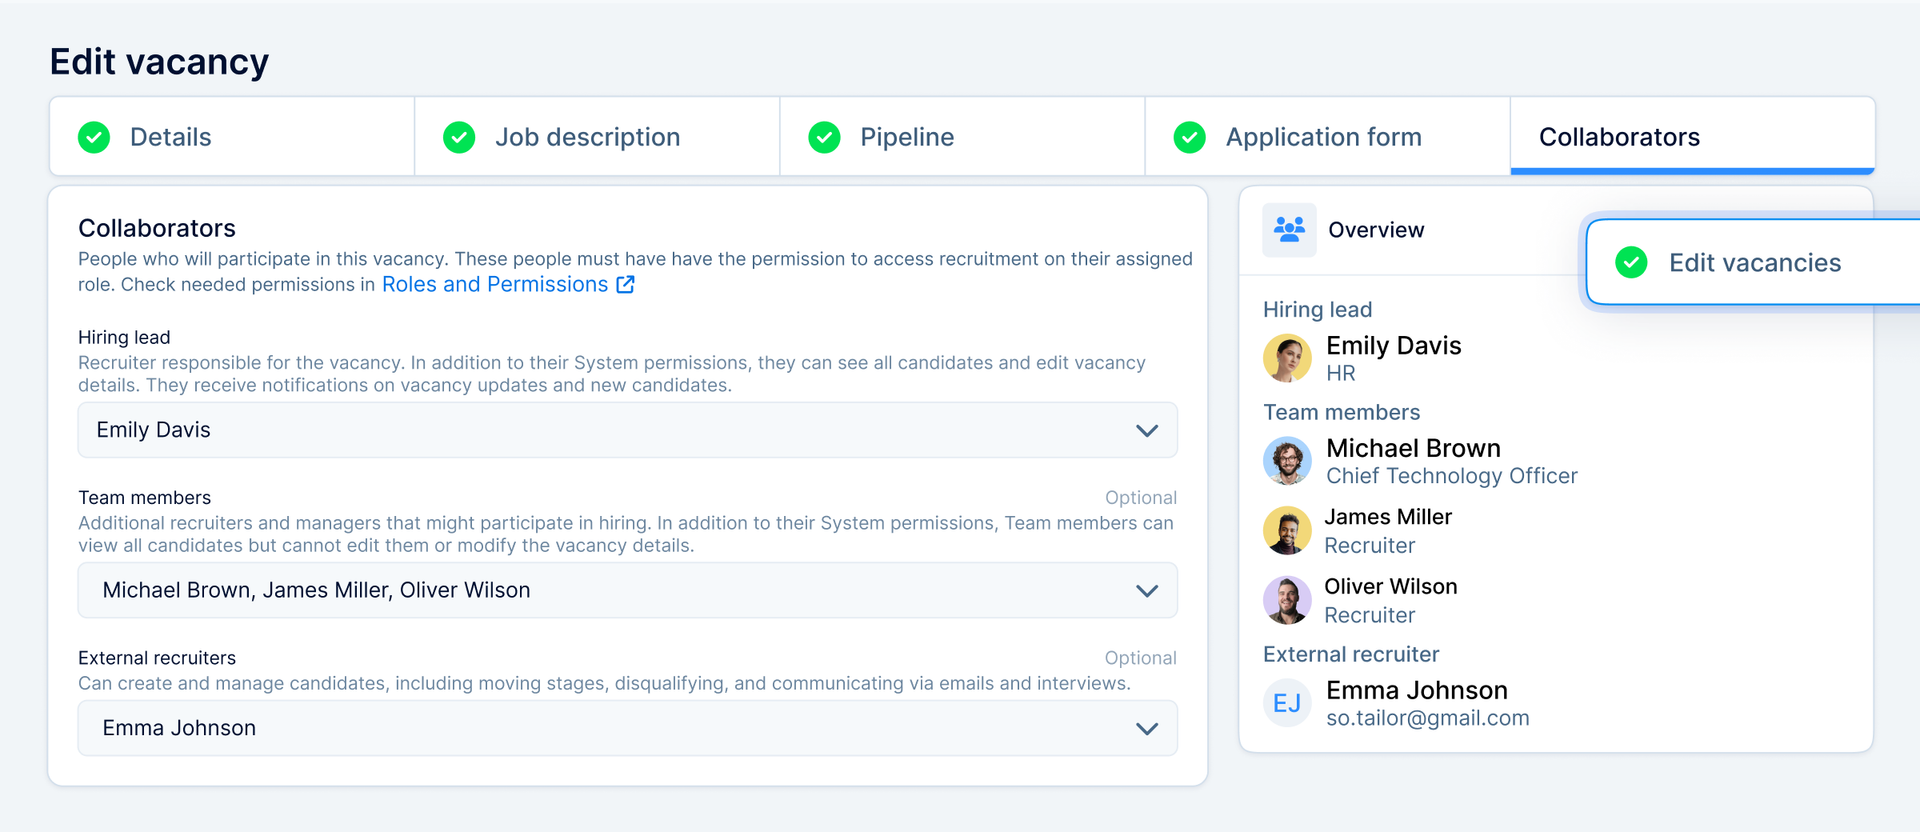Go to the Pipeline tab
Image resolution: width=1920 pixels, height=832 pixels.
point(962,137)
